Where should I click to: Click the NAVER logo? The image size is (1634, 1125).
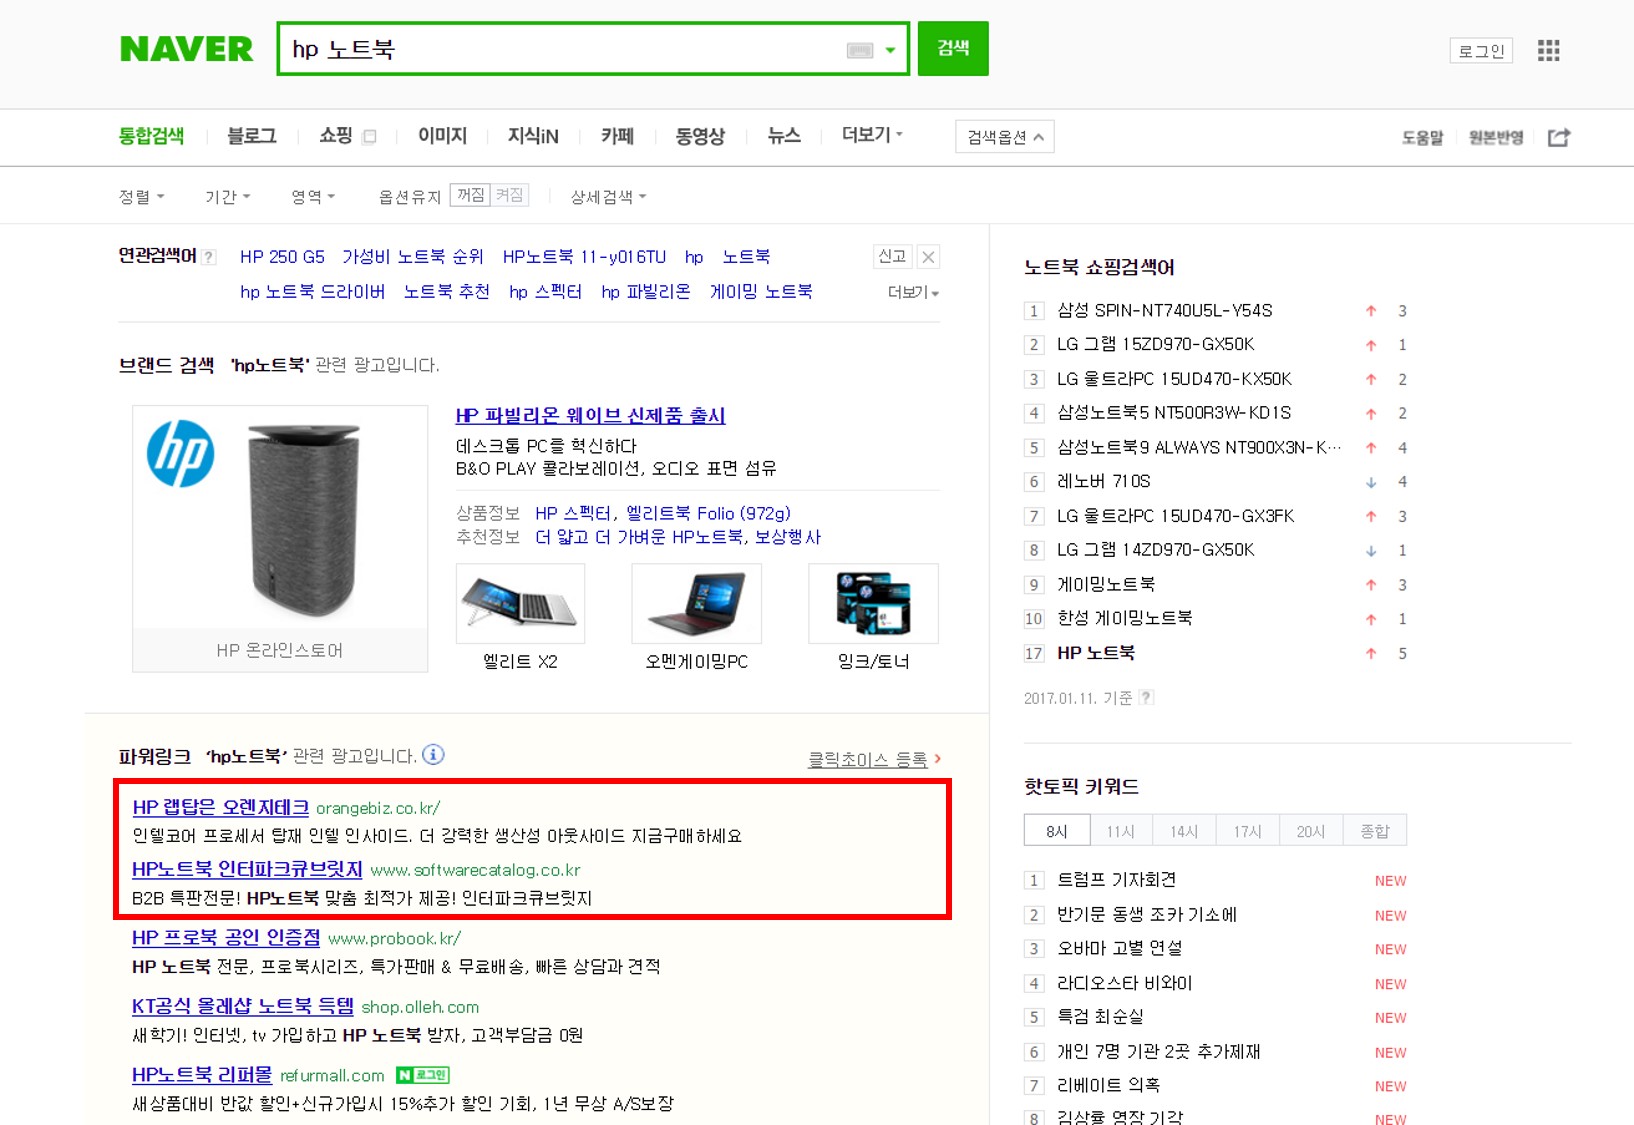tap(186, 49)
